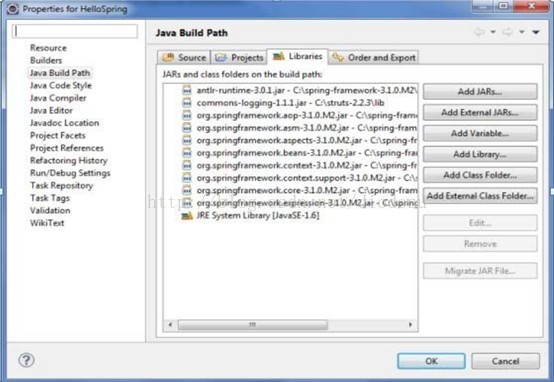Click the Add Variable... button

click(480, 133)
